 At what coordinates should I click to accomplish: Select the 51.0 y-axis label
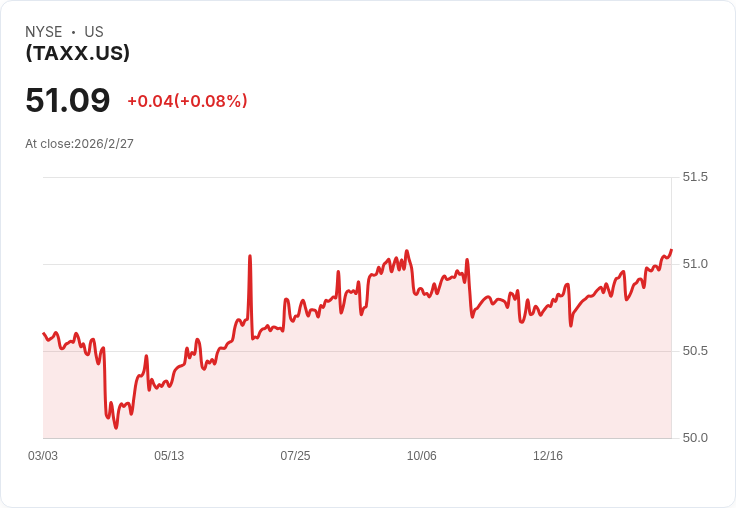tap(695, 264)
